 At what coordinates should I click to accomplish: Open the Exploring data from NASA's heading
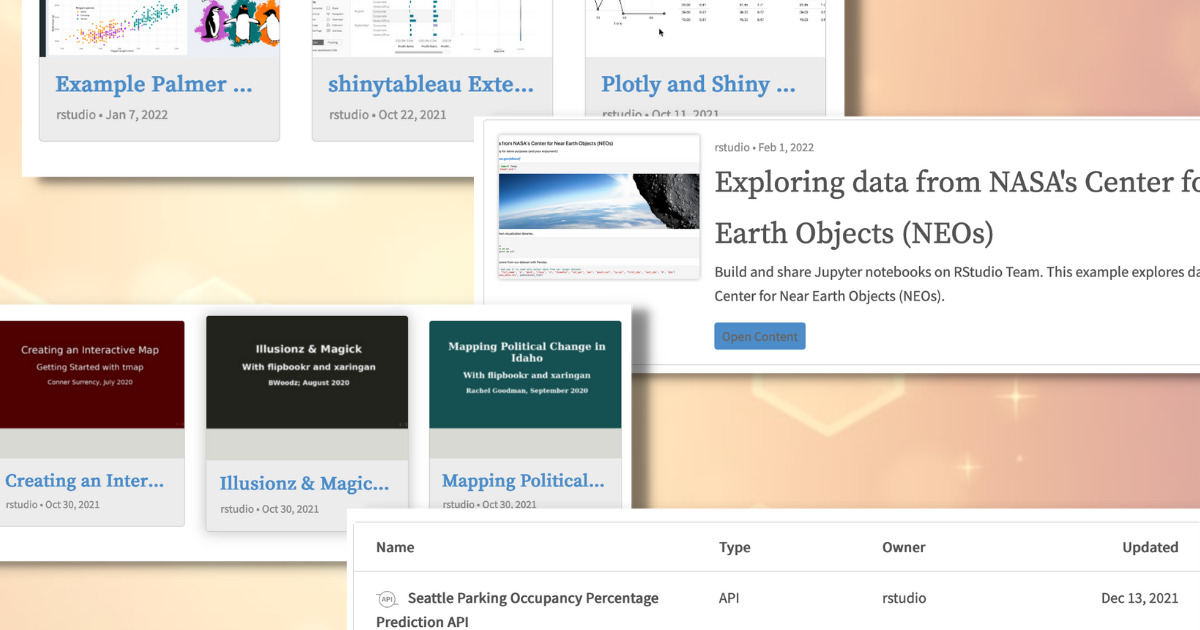[955, 183]
